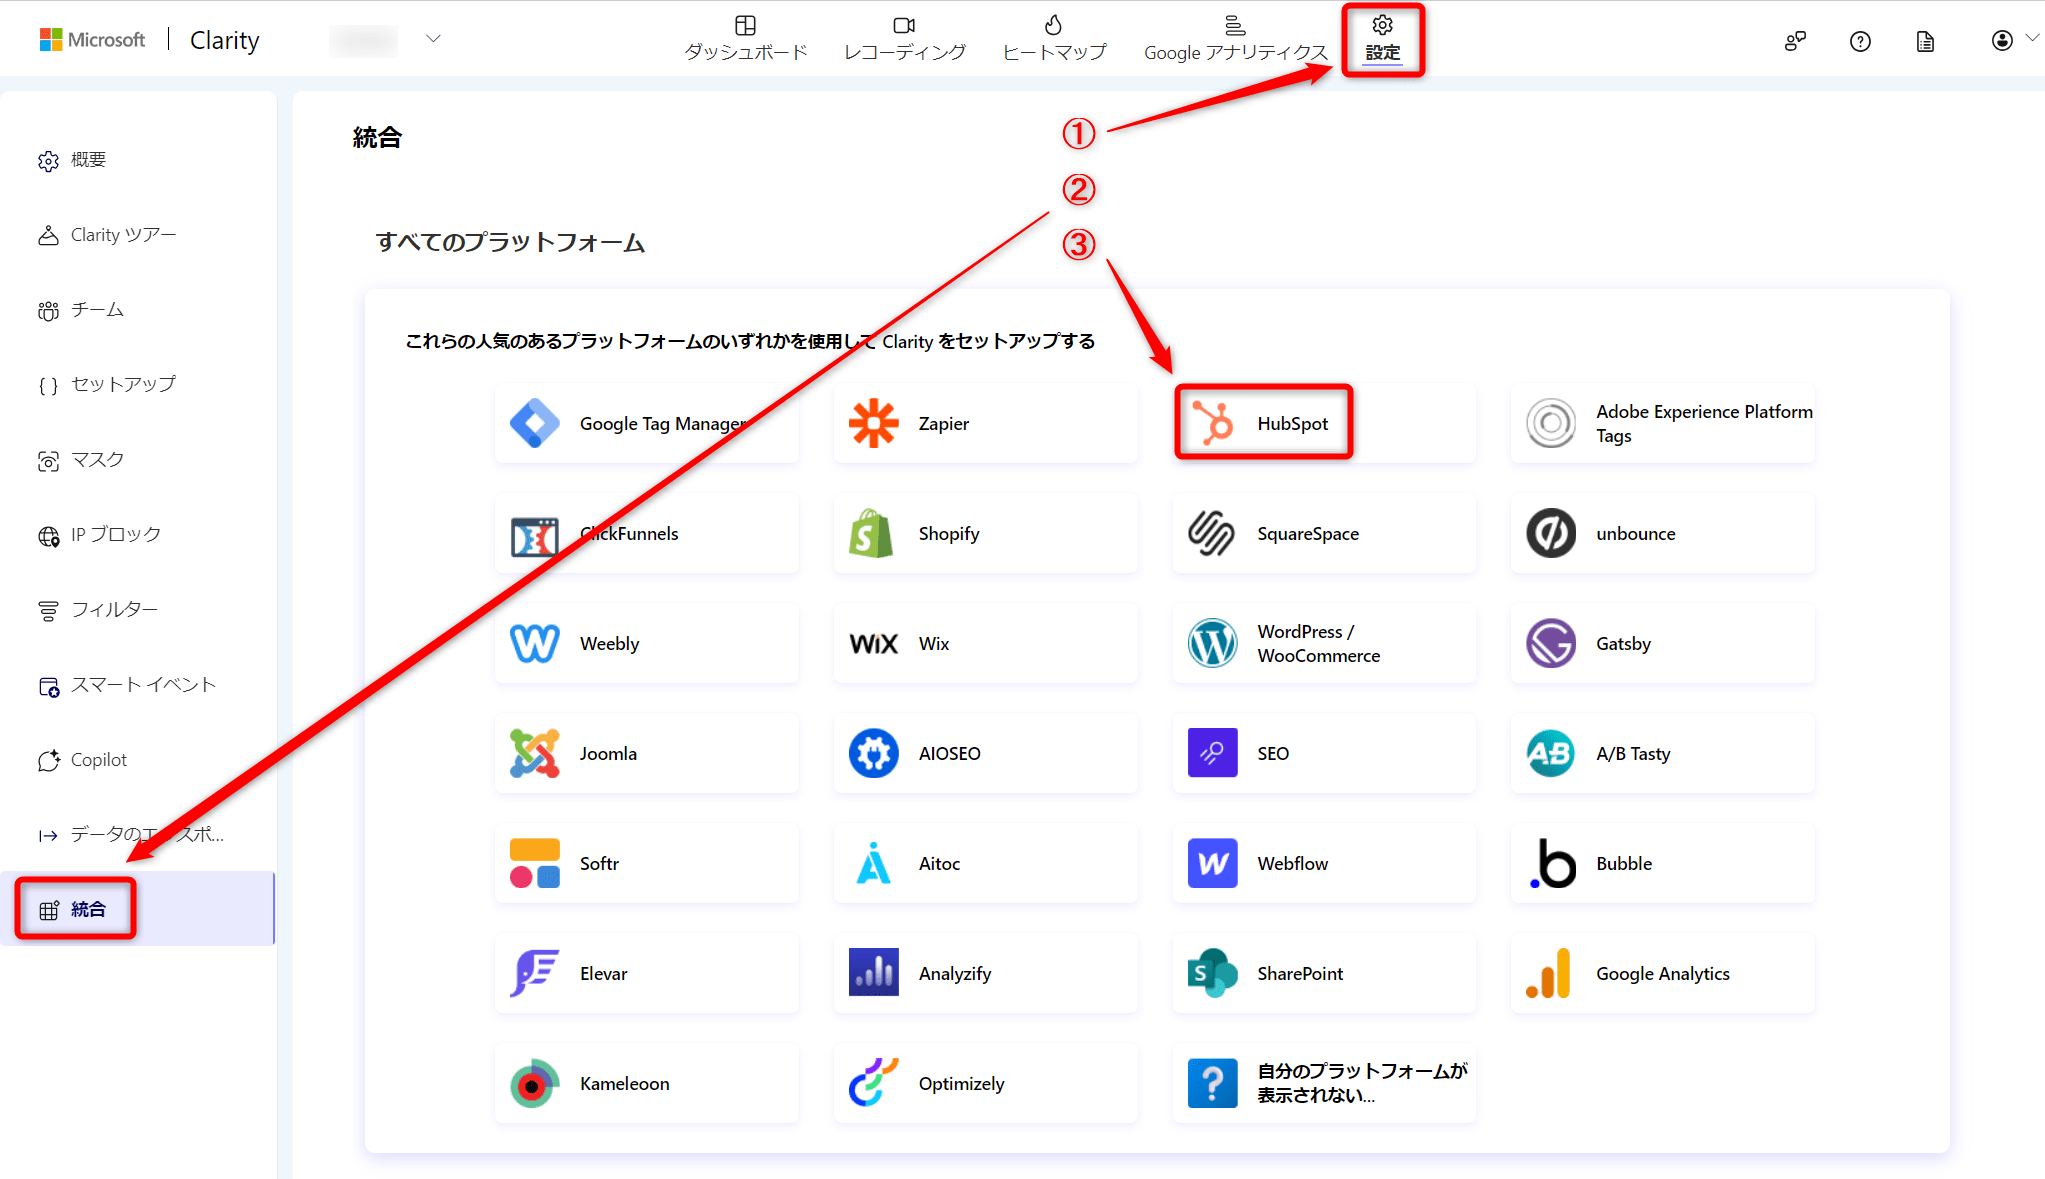2045x1179 pixels.
Task: Click the Weebly W icon
Action: click(535, 643)
